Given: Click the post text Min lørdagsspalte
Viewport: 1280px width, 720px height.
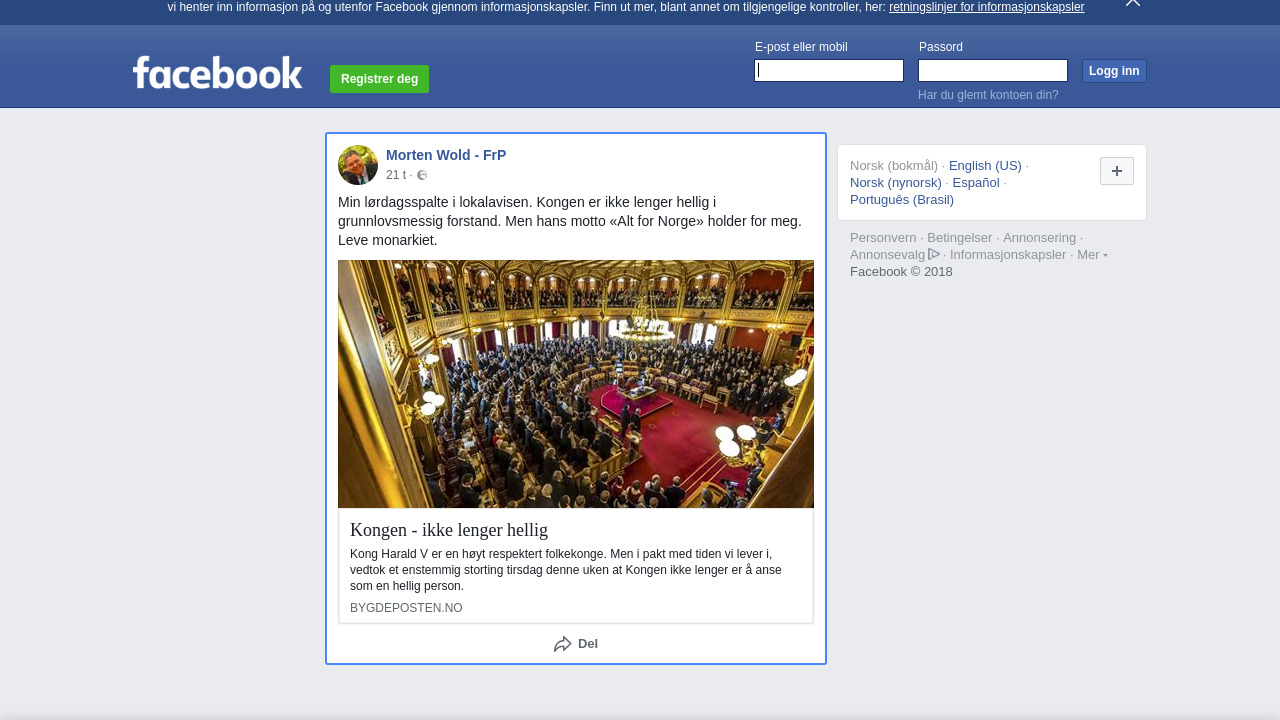Looking at the screenshot, I should [570, 221].
